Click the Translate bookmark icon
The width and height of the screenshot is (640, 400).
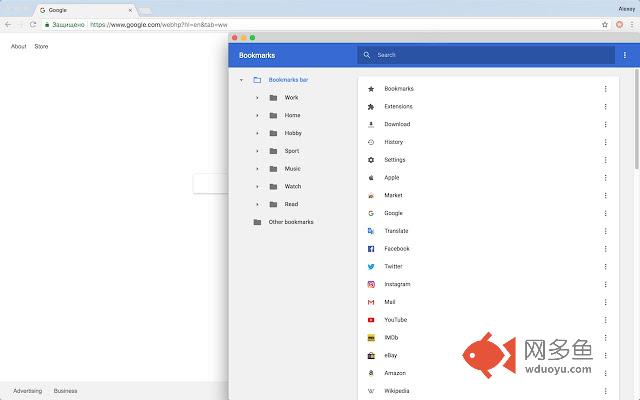pyautogui.click(x=371, y=231)
